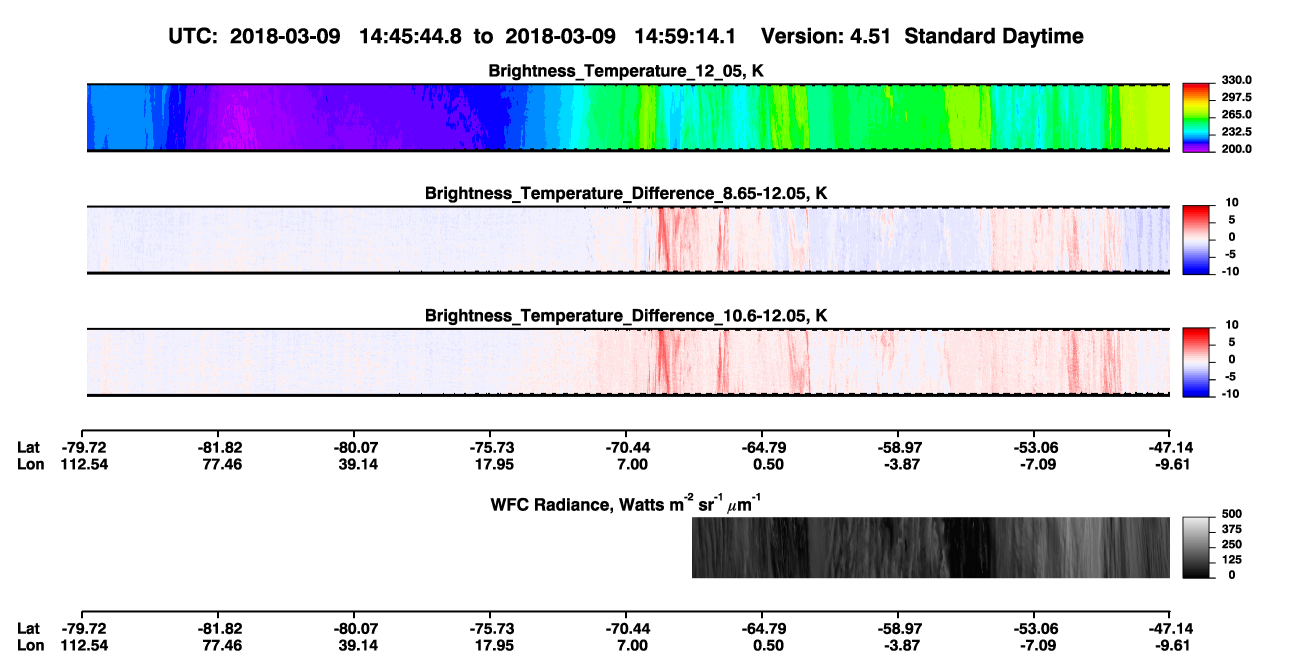Click the Brightness_Temperature_Difference_10.6-12.05 panel title

pos(626,316)
